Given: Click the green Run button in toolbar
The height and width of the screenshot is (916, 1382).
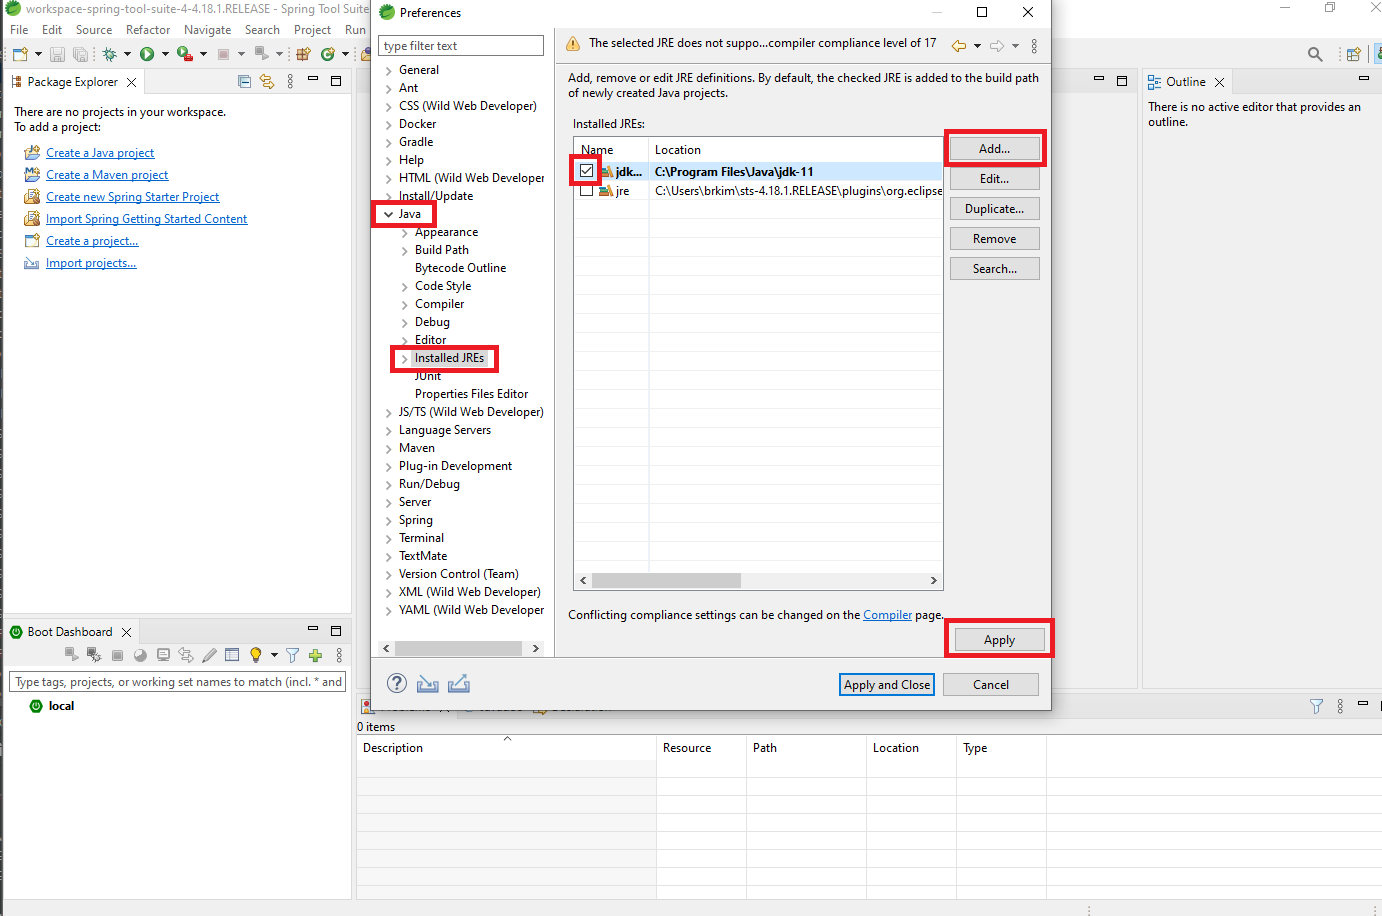Looking at the screenshot, I should click(x=147, y=54).
